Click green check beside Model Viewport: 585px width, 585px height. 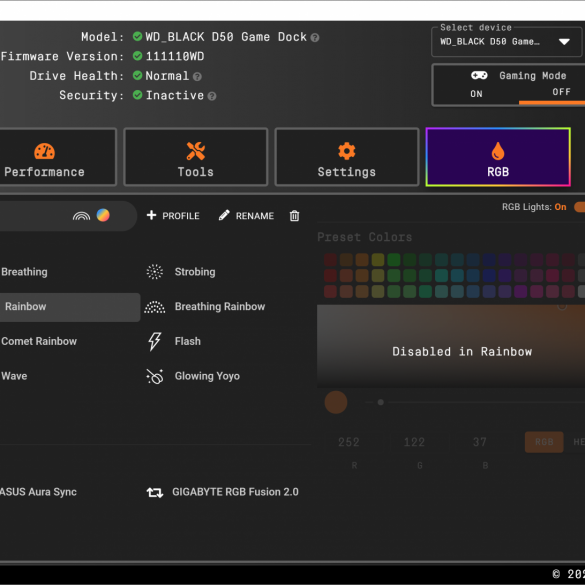coord(137,36)
